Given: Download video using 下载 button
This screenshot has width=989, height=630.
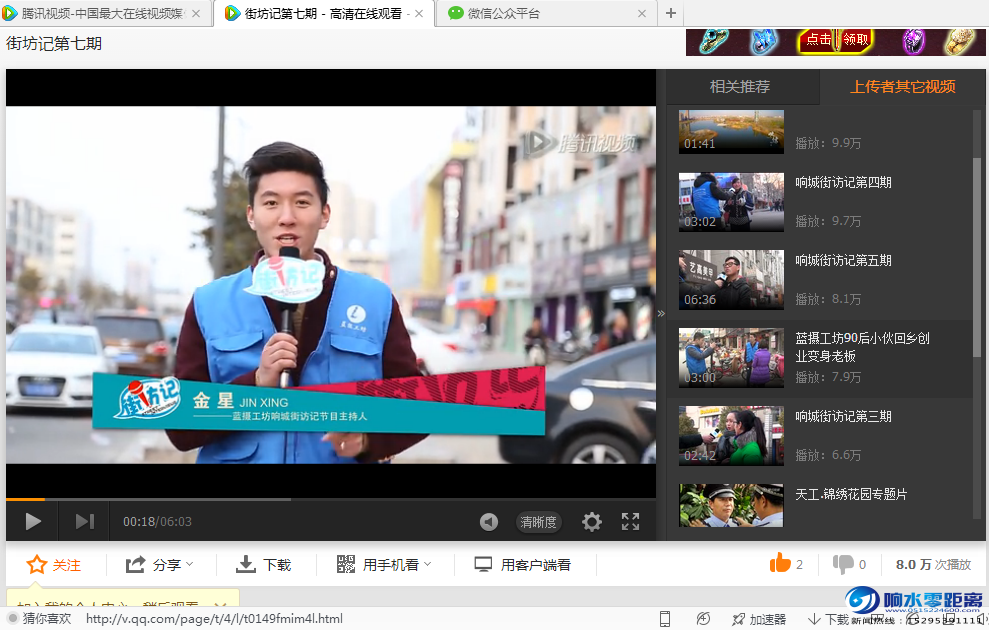Looking at the screenshot, I should [x=263, y=564].
